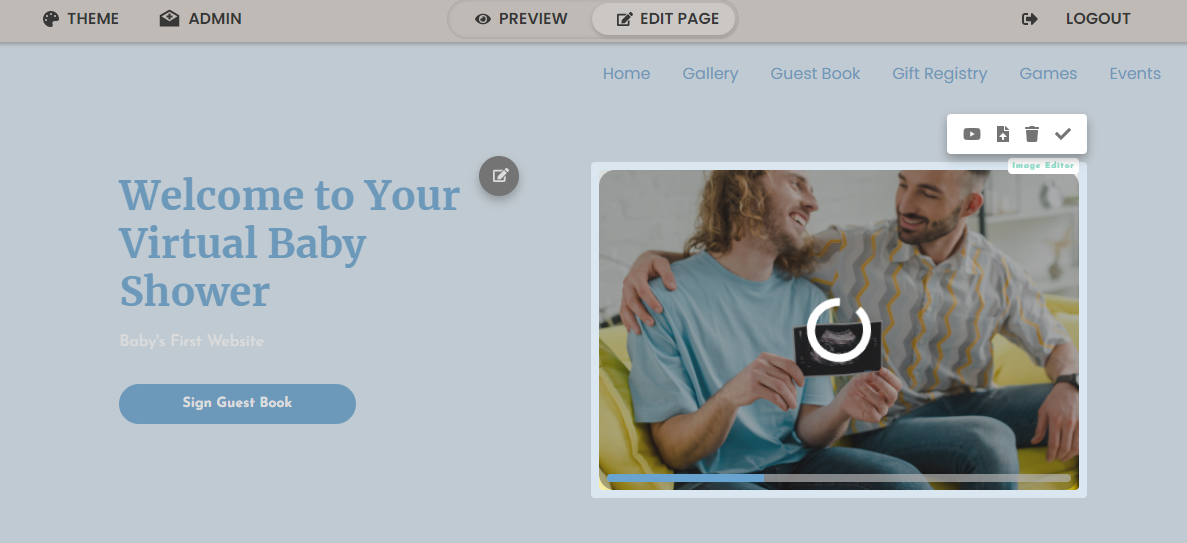Confirm image changes with the checkmark icon
Screen dimensions: 1187x543
1063,134
